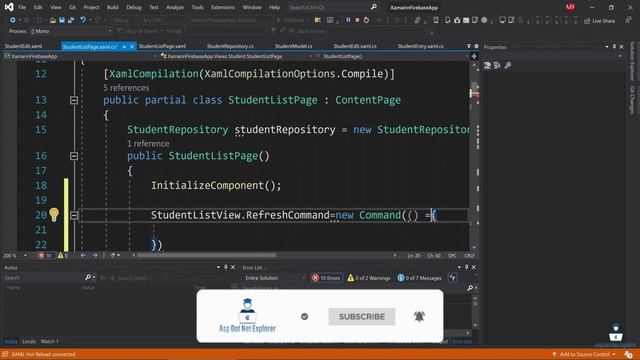This screenshot has width=640, height=360.
Task: Switch to StudentModel.cs tab
Action: pos(293,46)
